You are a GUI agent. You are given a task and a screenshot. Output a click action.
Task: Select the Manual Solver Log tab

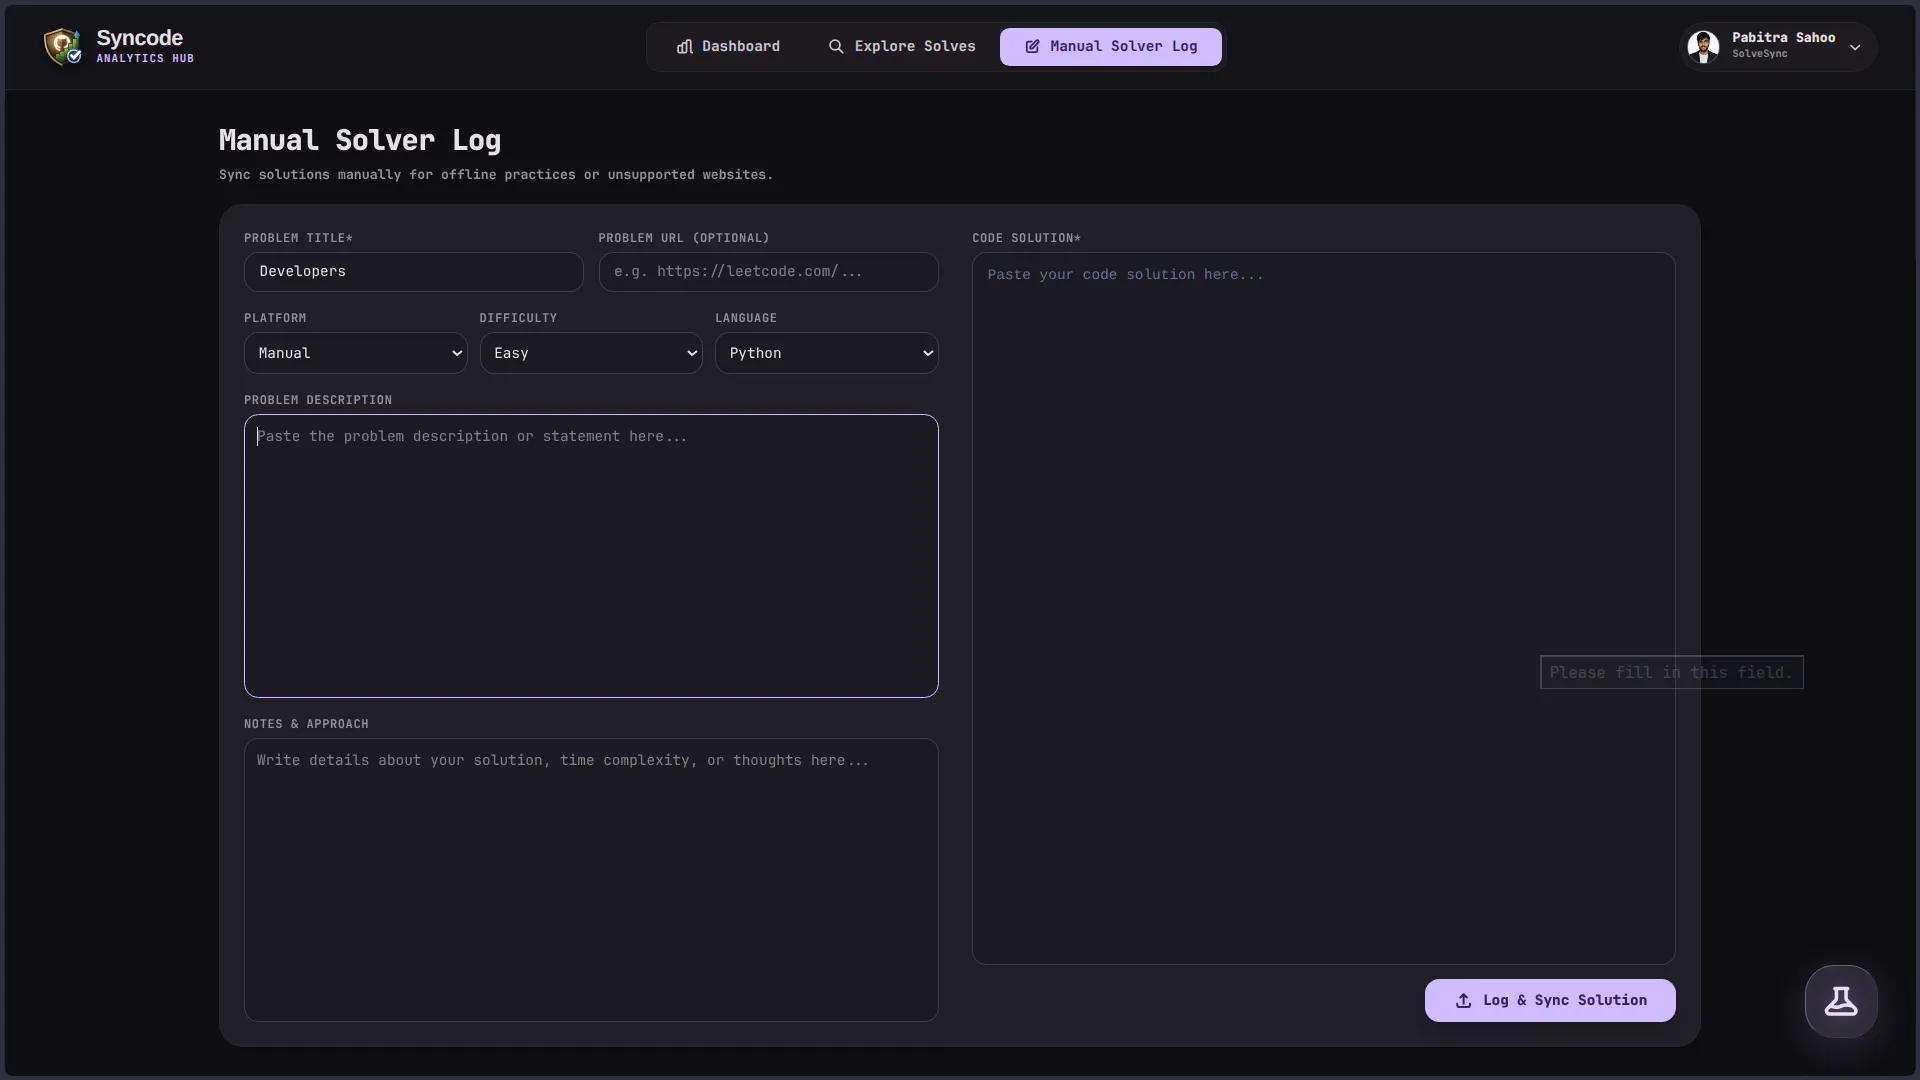(x=1111, y=47)
